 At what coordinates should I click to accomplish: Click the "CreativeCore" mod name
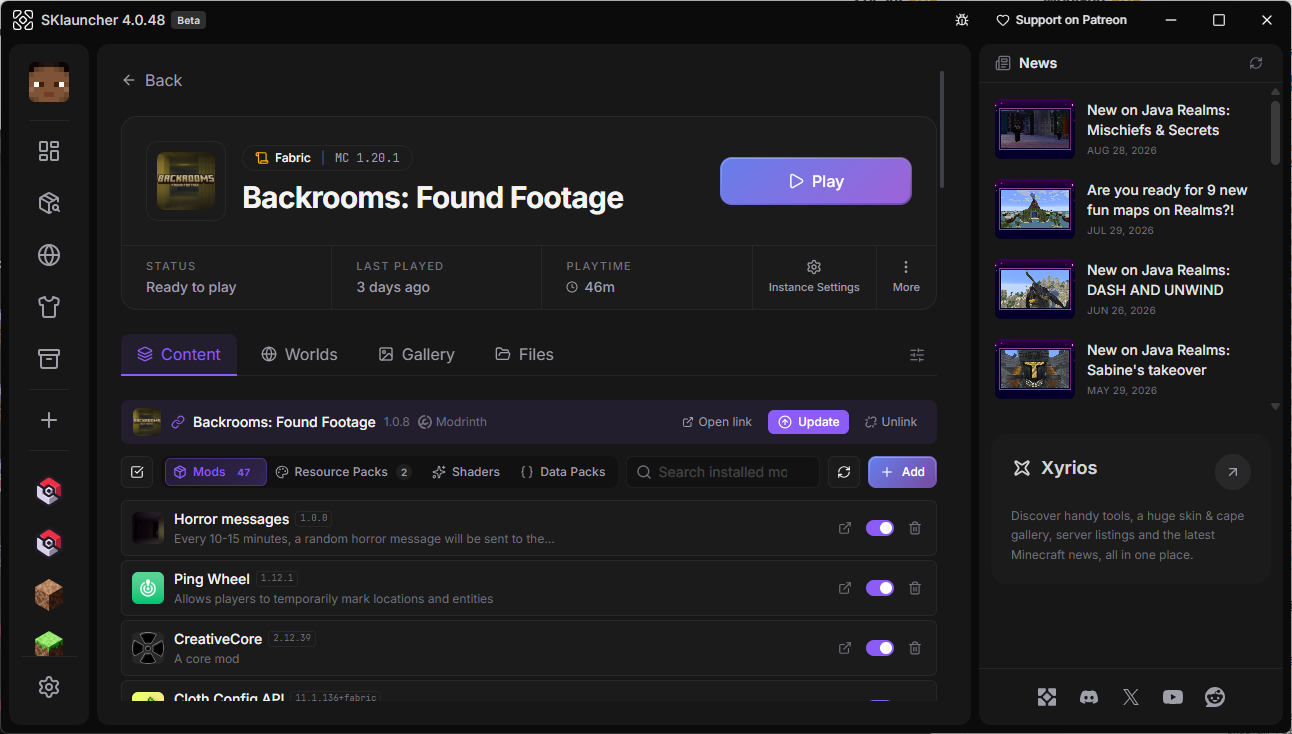[218, 639]
